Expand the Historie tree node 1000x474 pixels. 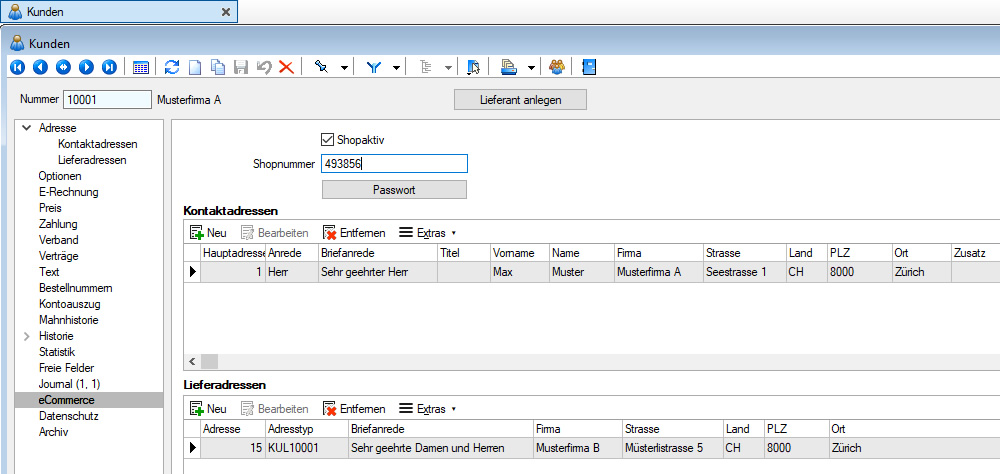(x=25, y=336)
